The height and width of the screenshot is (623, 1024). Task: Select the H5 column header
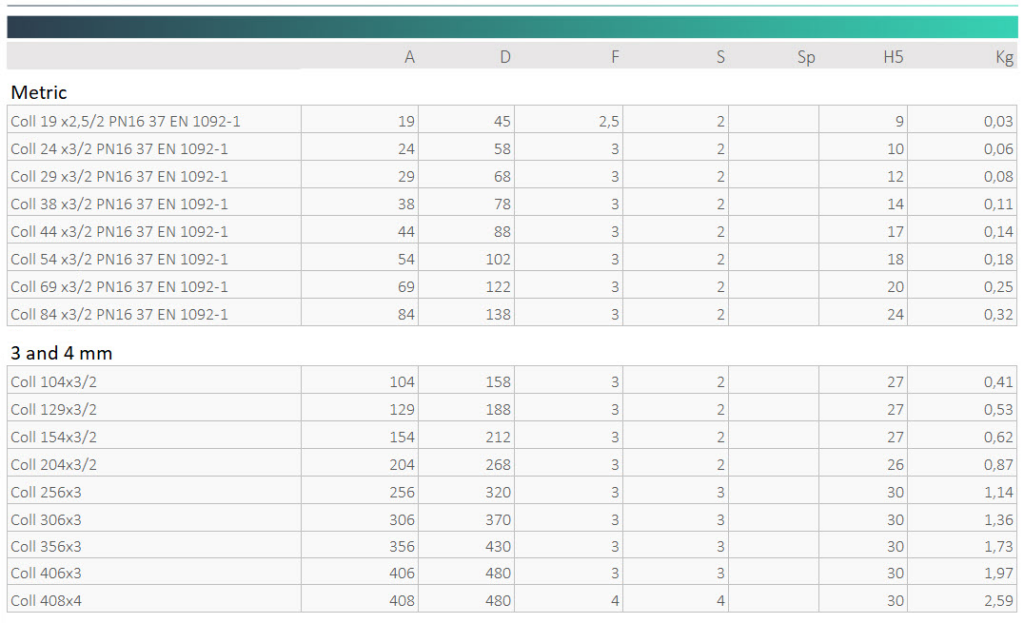tap(893, 57)
